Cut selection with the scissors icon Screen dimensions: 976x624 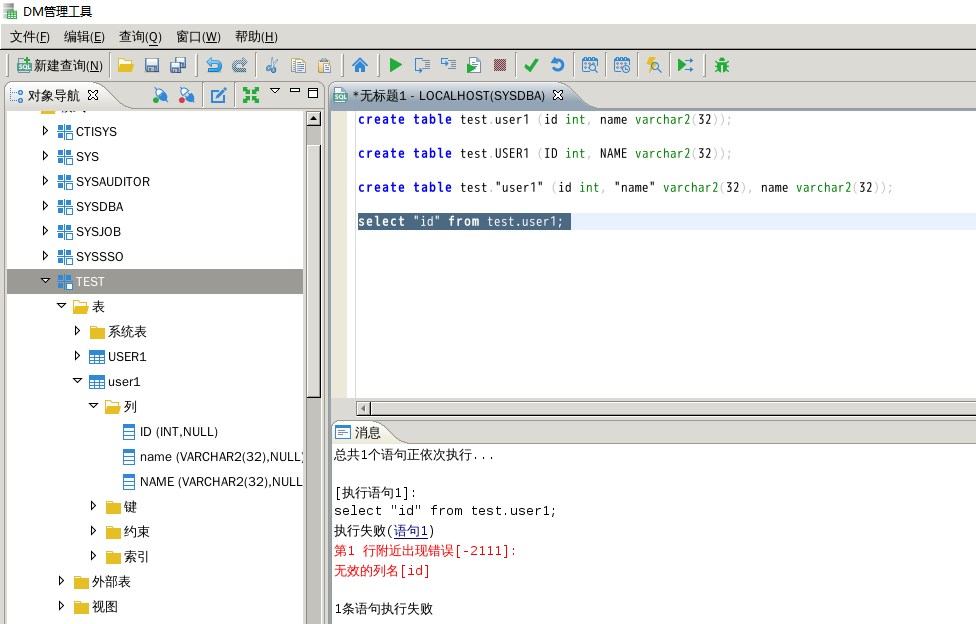271,65
